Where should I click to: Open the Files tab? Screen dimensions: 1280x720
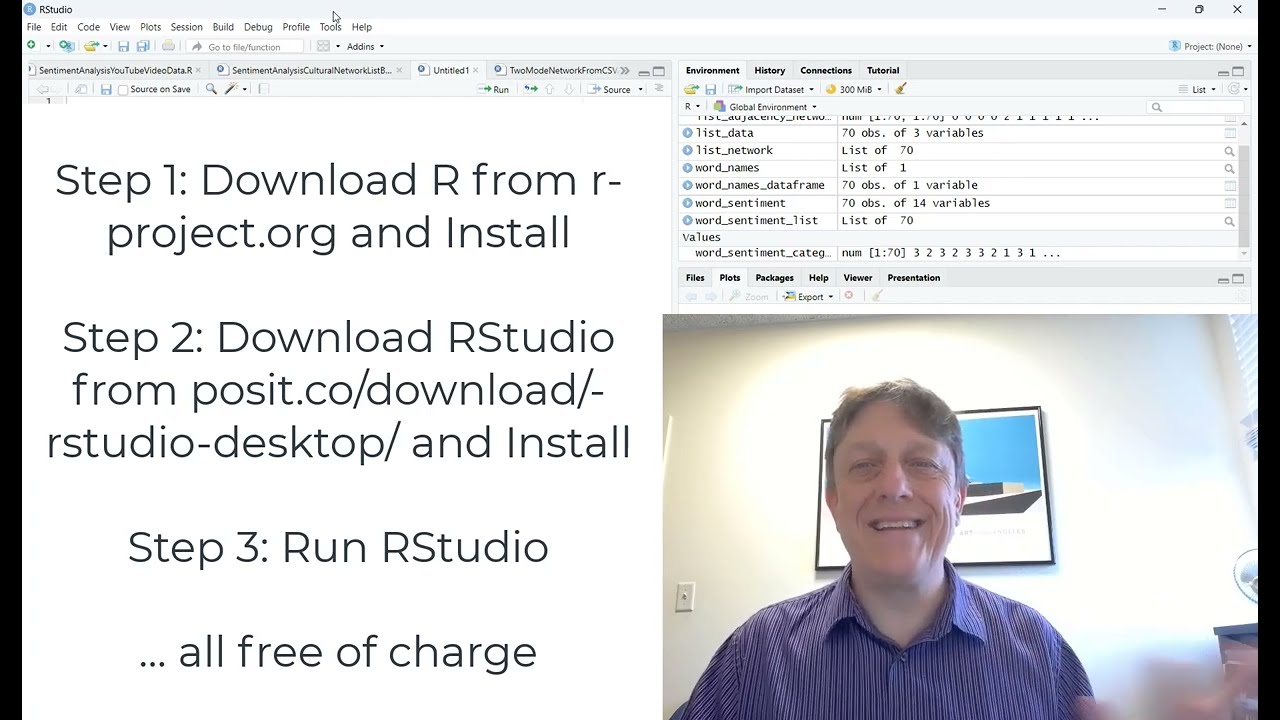[x=695, y=278]
